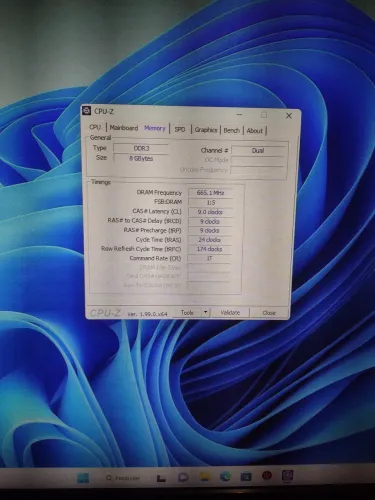Click the Close button in the CPU-Z footer
This screenshot has height=500, width=375.
tap(269, 313)
